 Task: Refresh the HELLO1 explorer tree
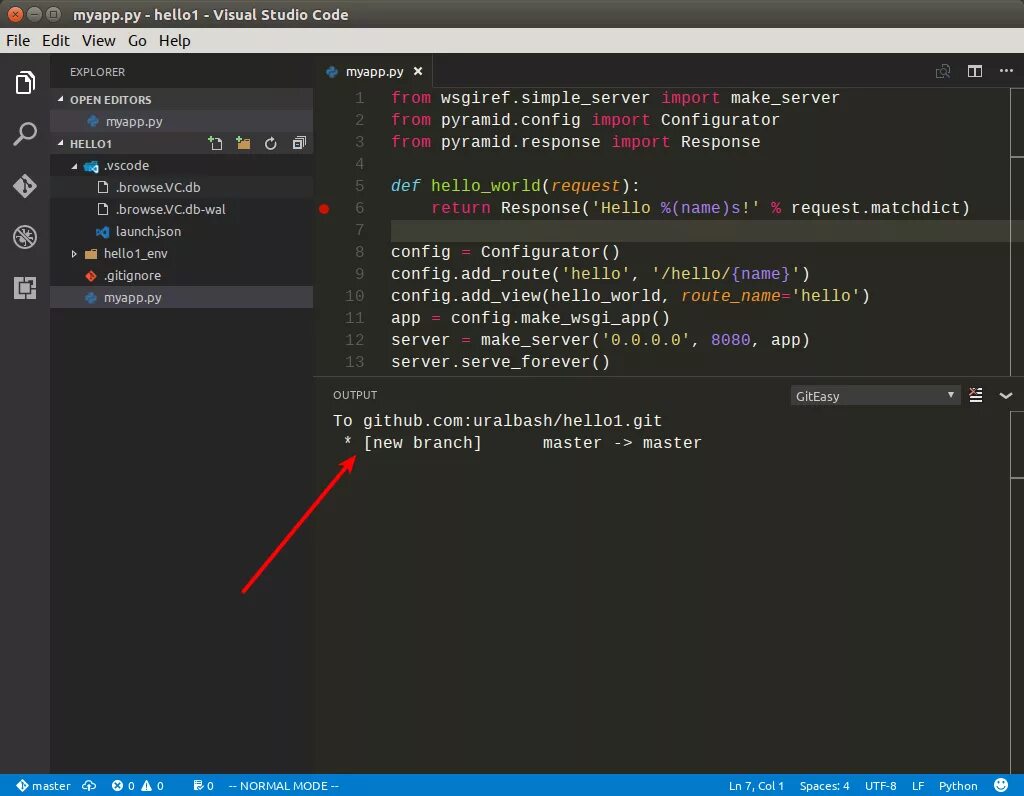[x=270, y=144]
